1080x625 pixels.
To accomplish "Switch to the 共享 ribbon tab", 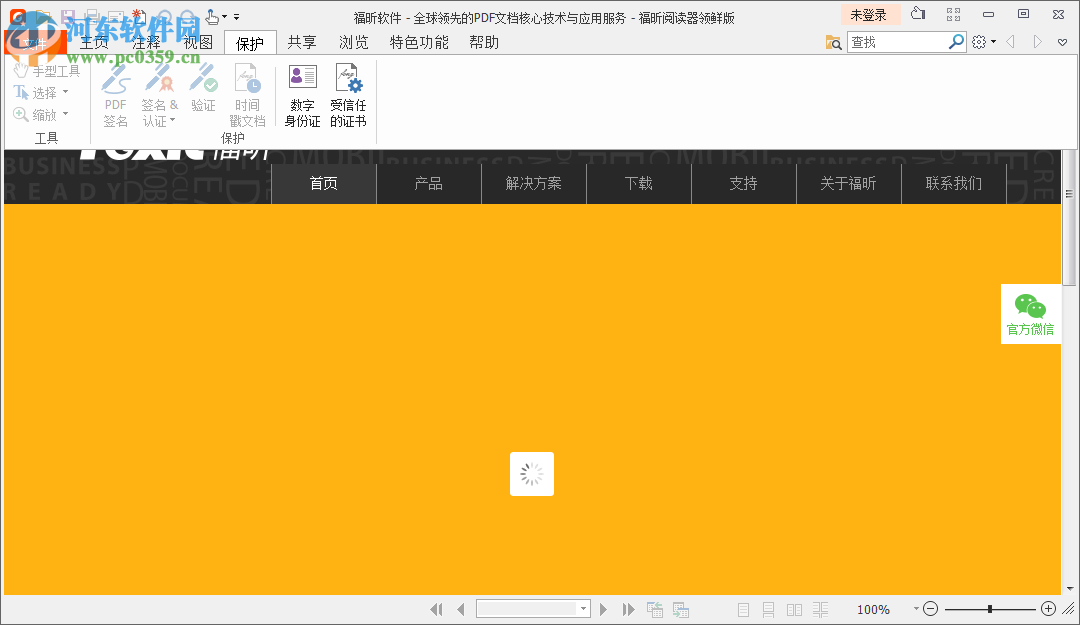I will tap(301, 42).
